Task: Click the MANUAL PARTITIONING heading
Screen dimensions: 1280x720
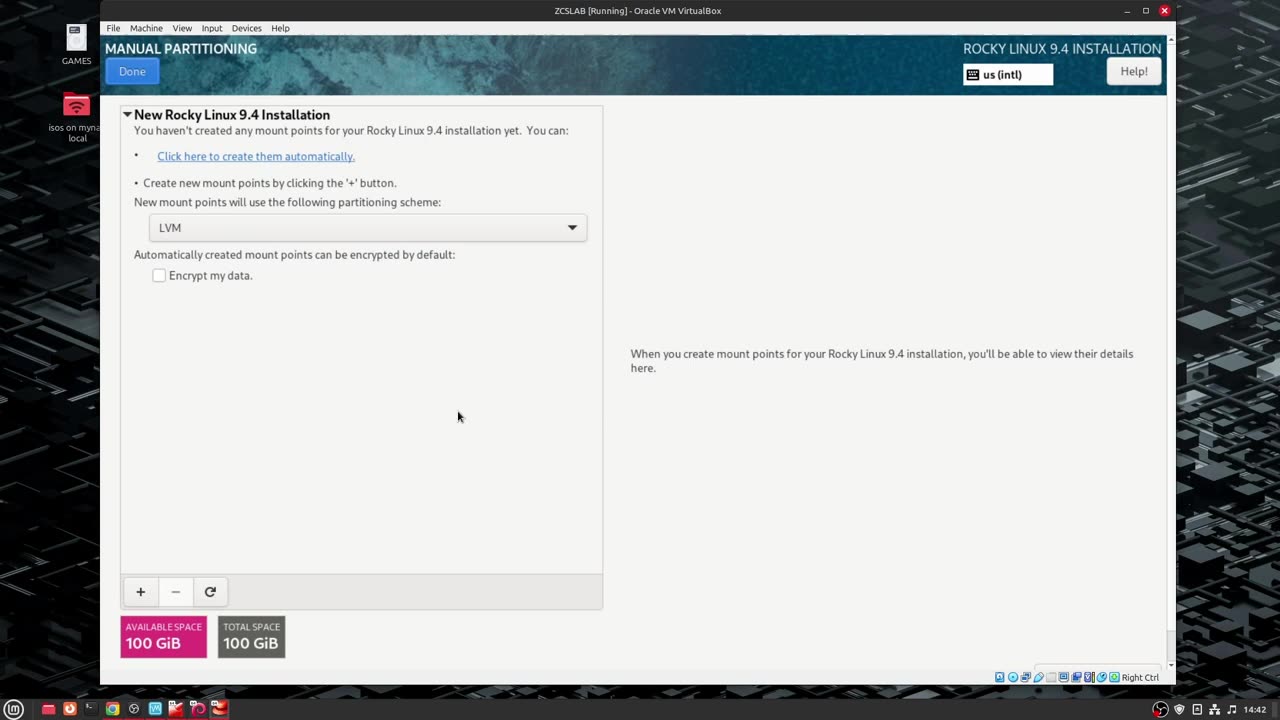Action: point(181,48)
